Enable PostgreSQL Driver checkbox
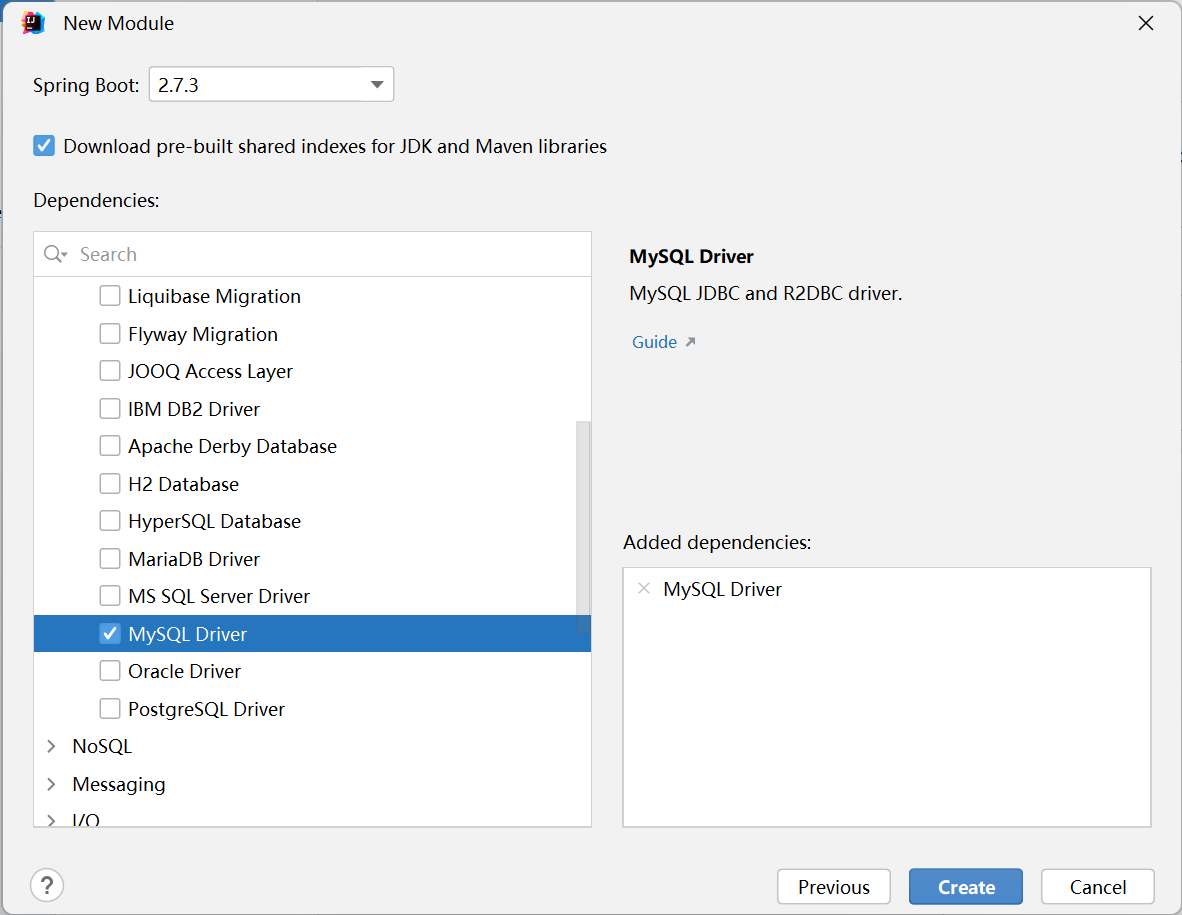This screenshot has height=915, width=1182. [110, 708]
